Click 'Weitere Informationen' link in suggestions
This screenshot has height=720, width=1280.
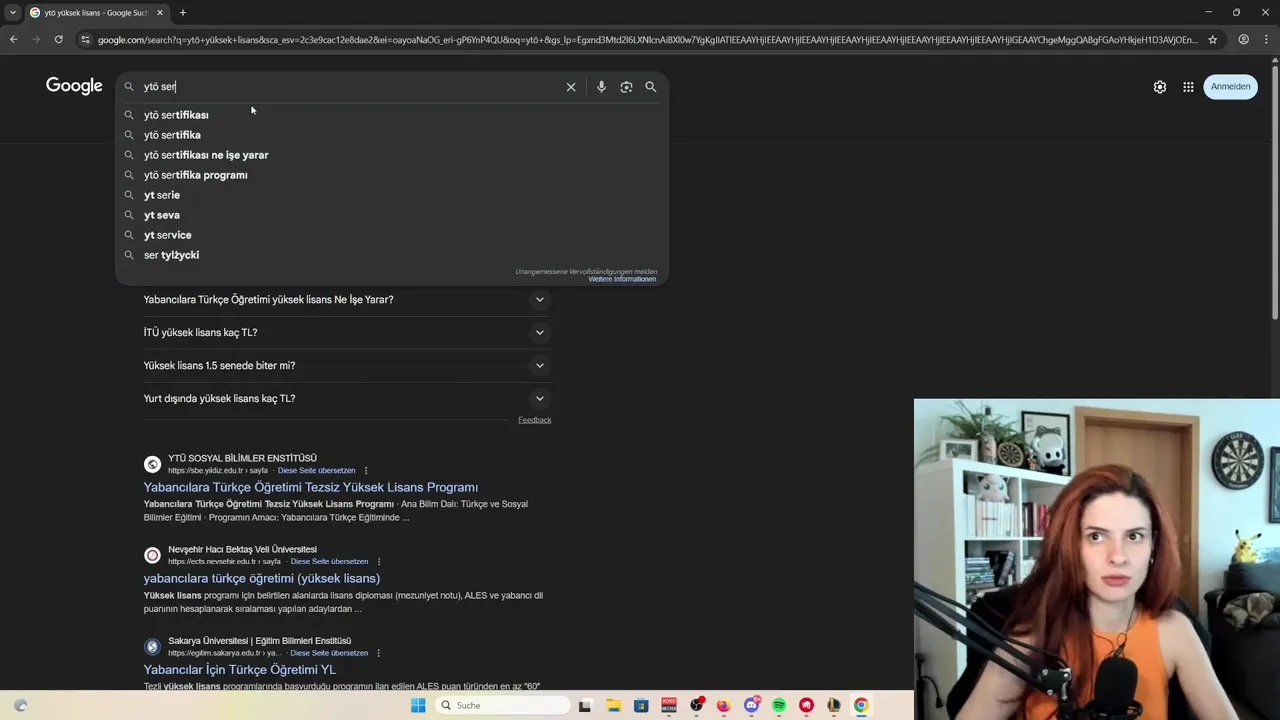pyautogui.click(x=622, y=279)
